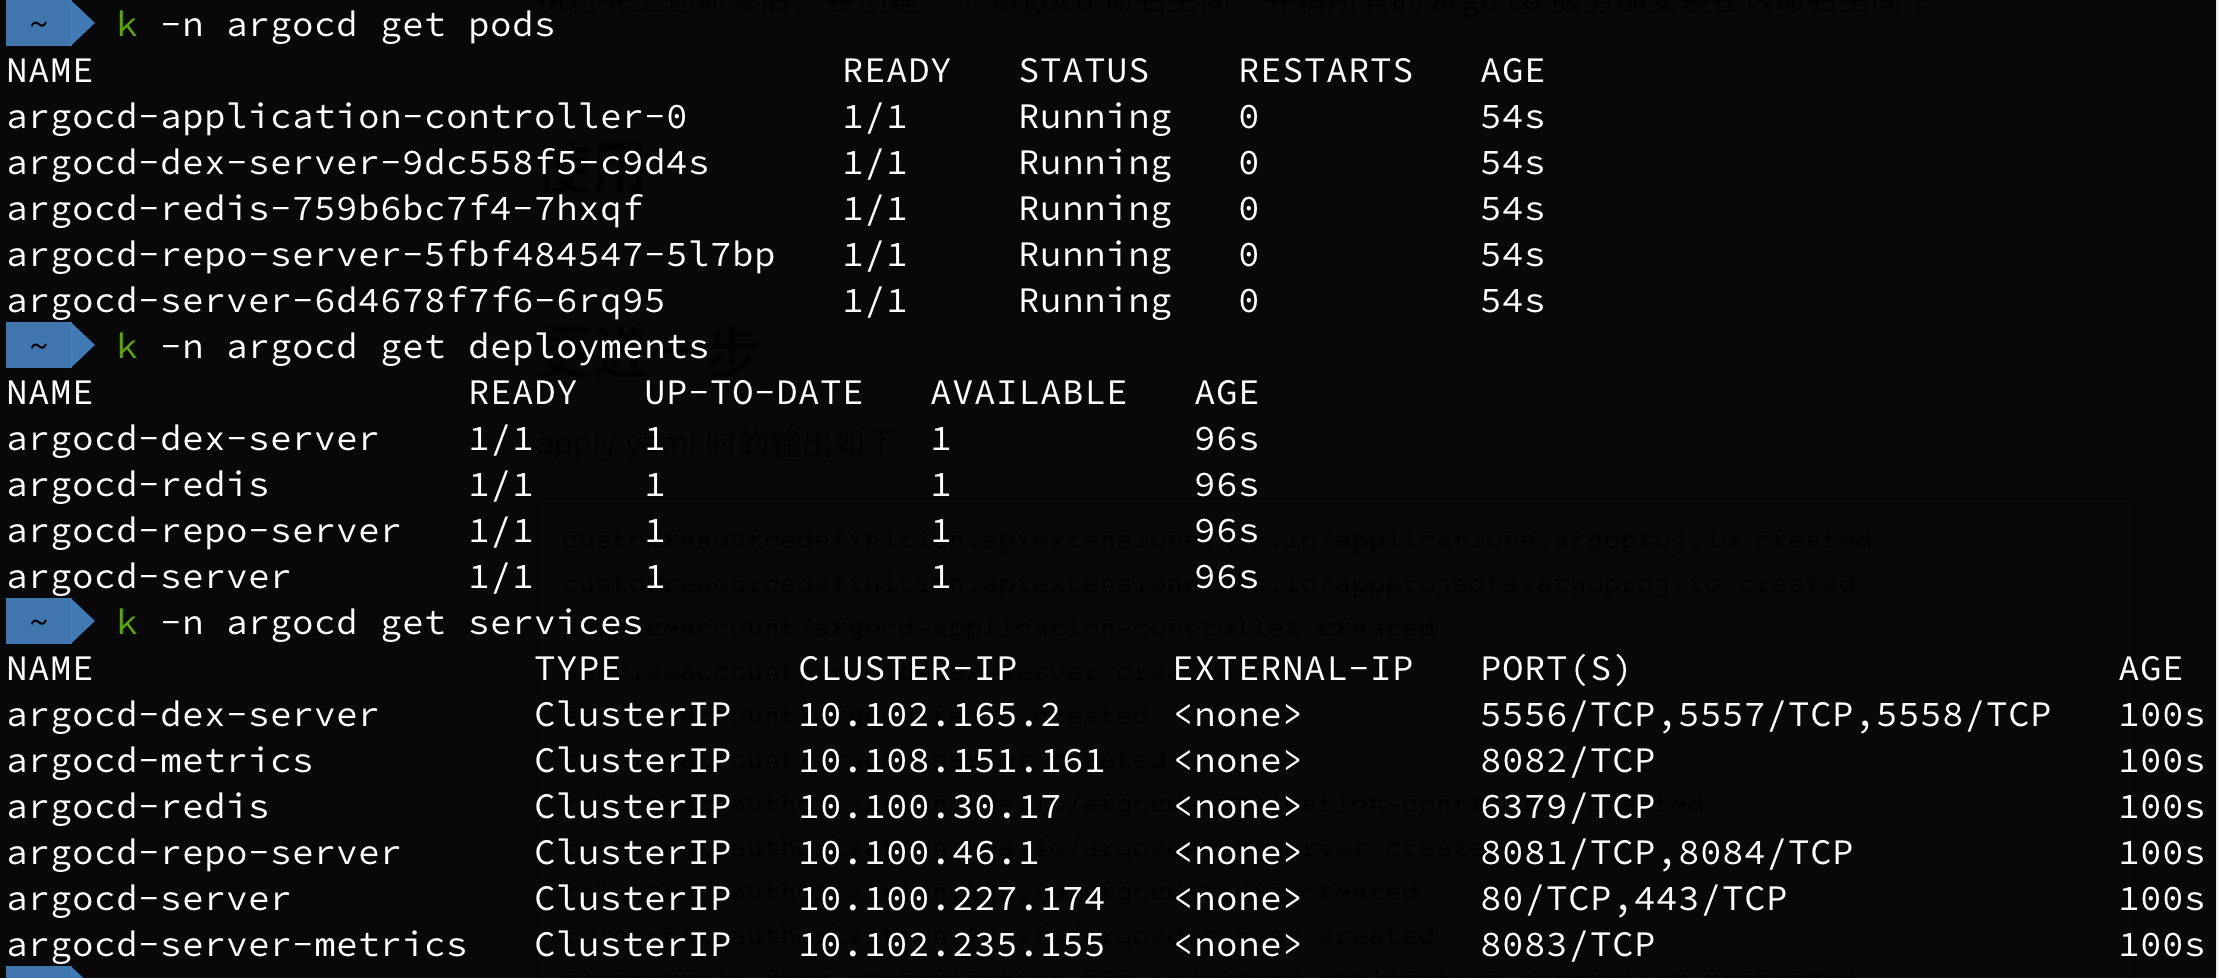Click the UP-TO-DATE column header
Screen dimensions: 2220x978
(x=753, y=393)
